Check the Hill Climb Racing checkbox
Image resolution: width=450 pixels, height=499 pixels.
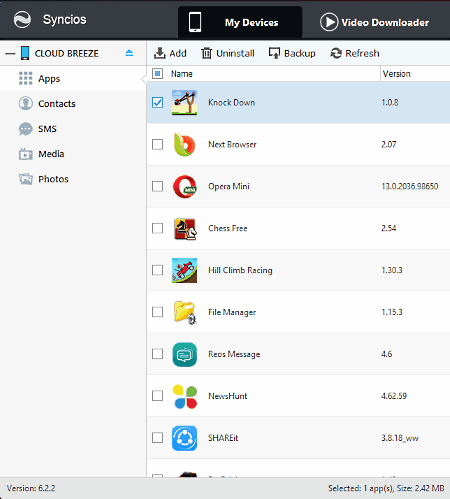pos(157,270)
